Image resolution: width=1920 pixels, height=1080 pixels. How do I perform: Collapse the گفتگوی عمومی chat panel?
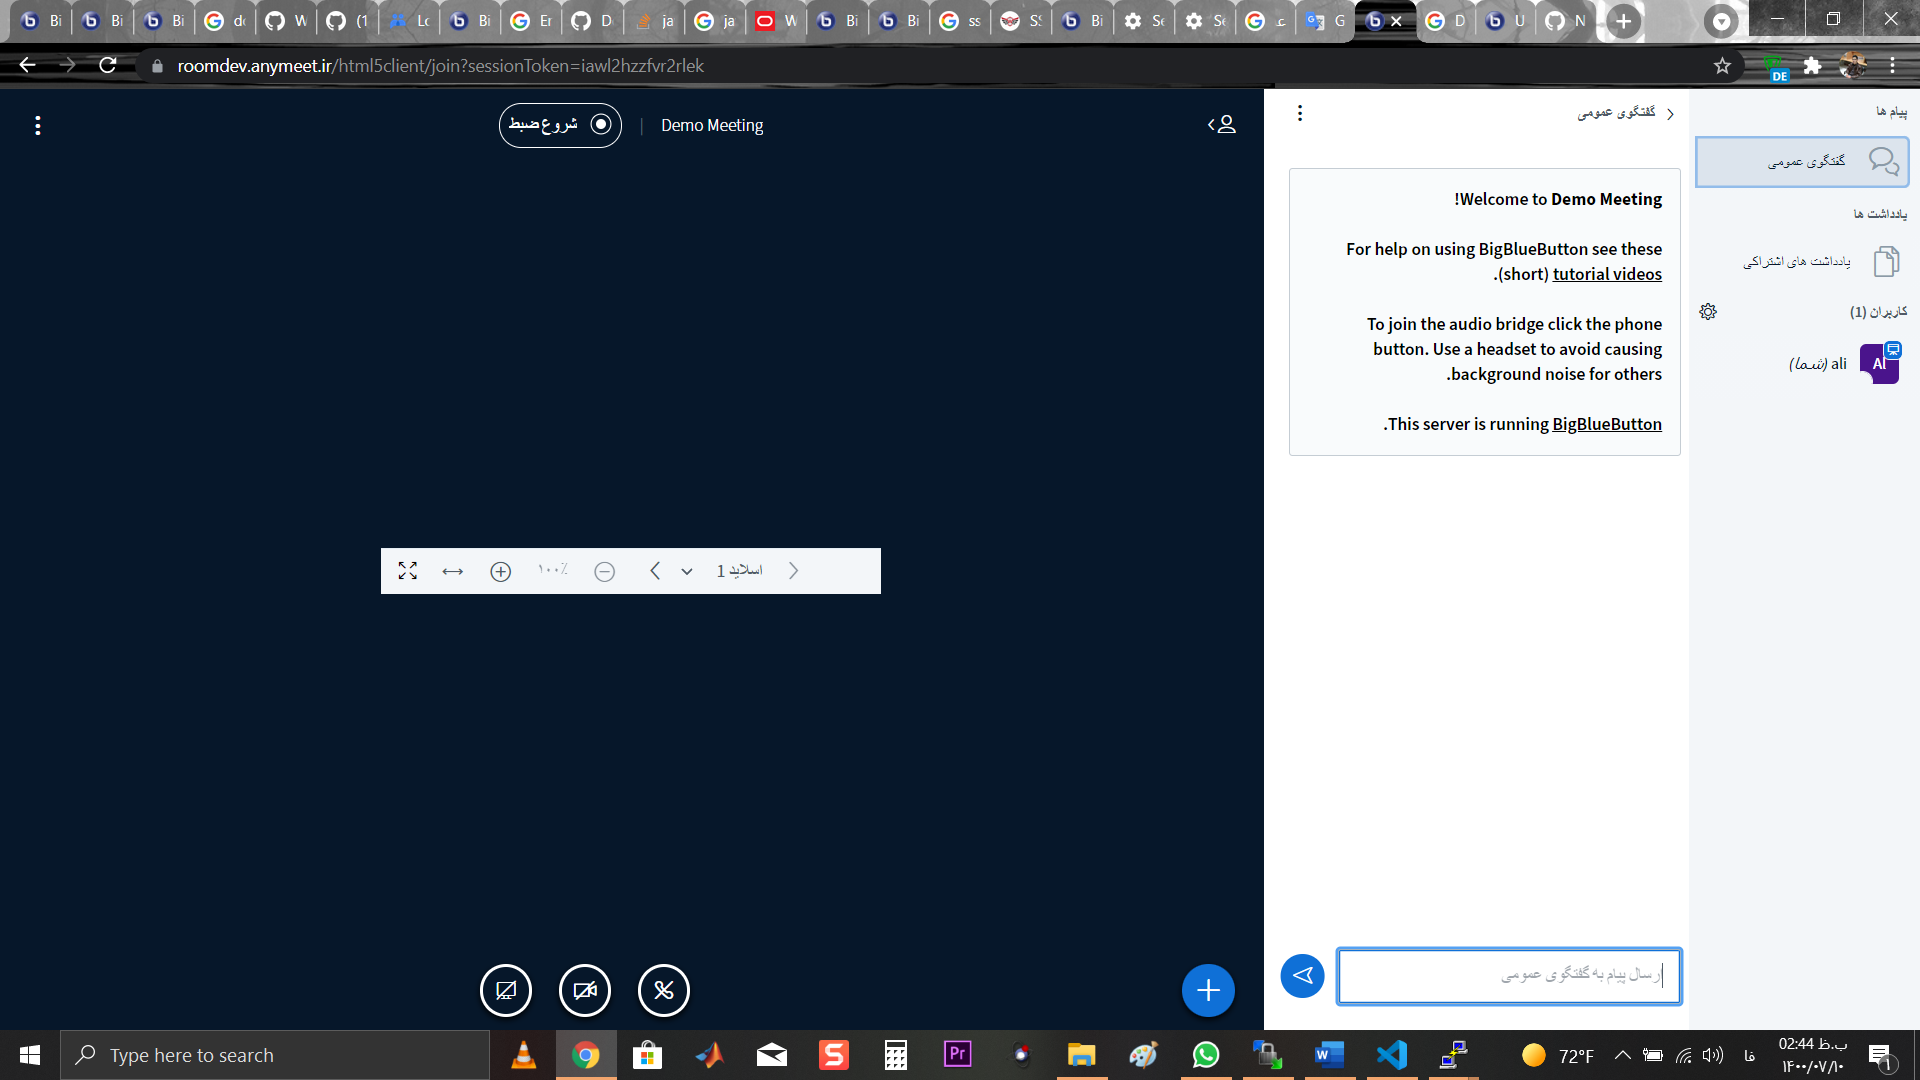pos(1670,113)
